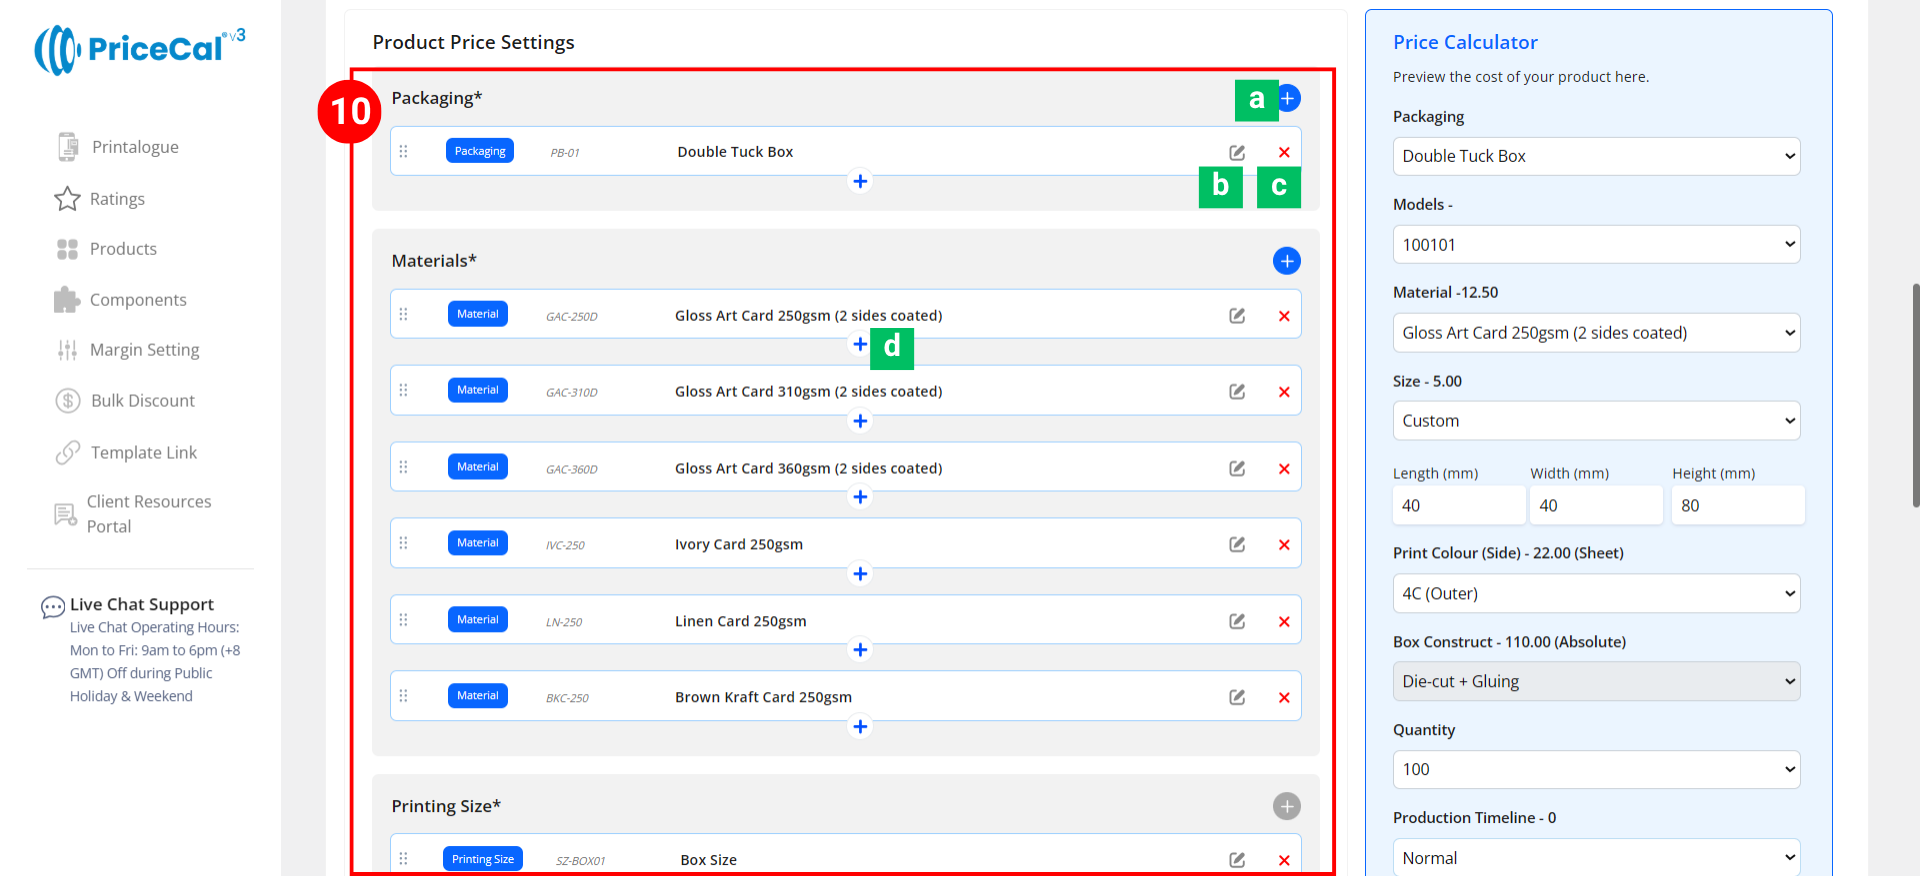Open the Quantity dropdown showing 100
Image resolution: width=1920 pixels, height=876 pixels.
click(1596, 770)
